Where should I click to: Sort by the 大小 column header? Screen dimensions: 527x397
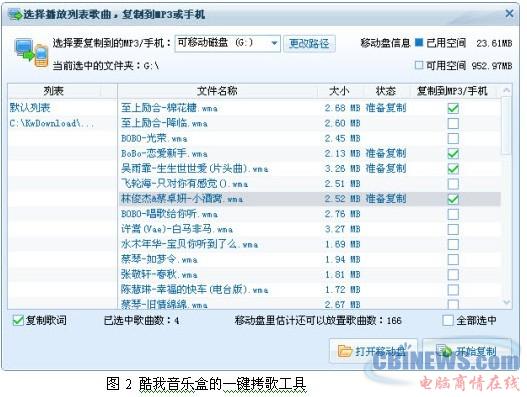339,91
